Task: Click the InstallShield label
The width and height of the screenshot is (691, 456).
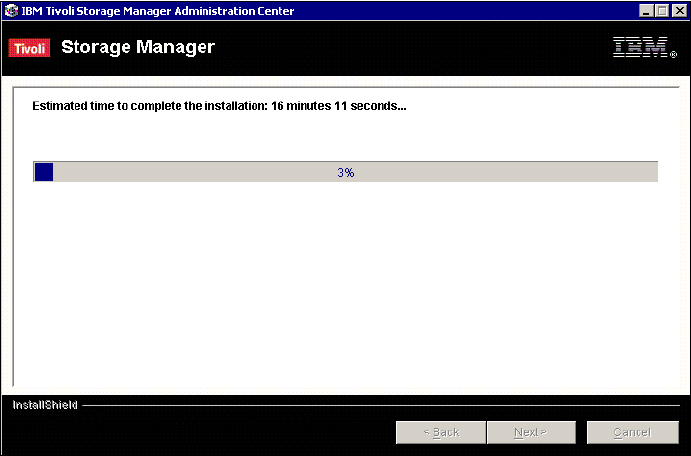Action: tap(45, 405)
